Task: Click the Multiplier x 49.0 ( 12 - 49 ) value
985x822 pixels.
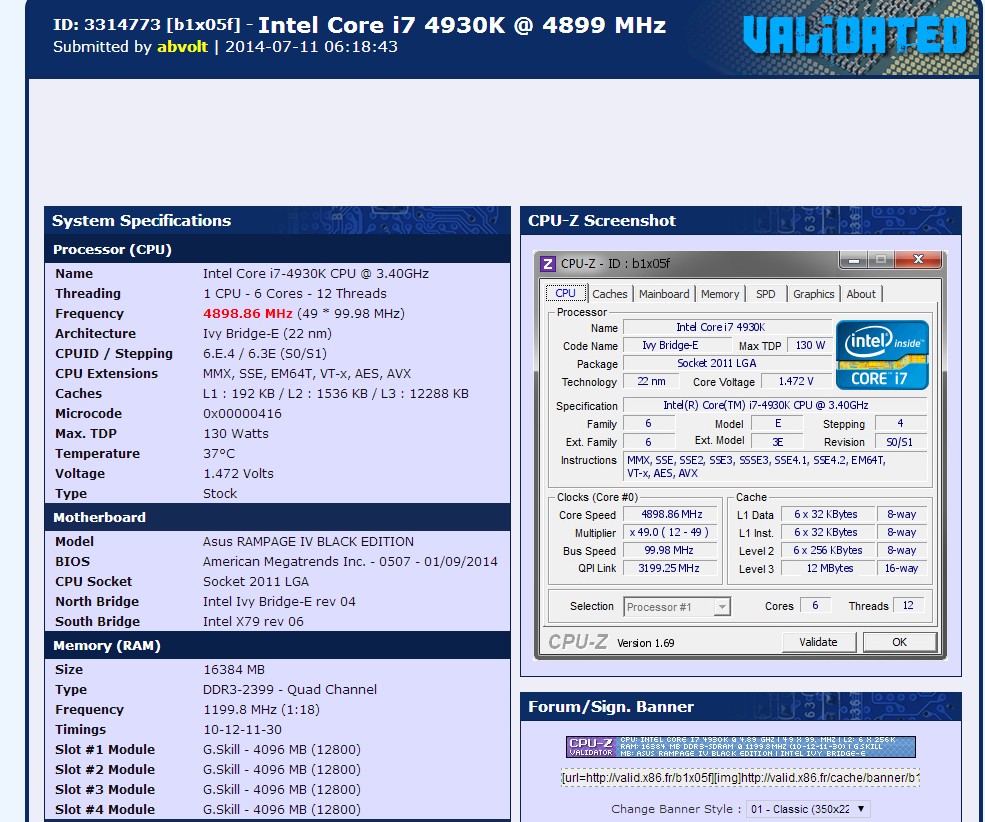Action: click(x=670, y=533)
